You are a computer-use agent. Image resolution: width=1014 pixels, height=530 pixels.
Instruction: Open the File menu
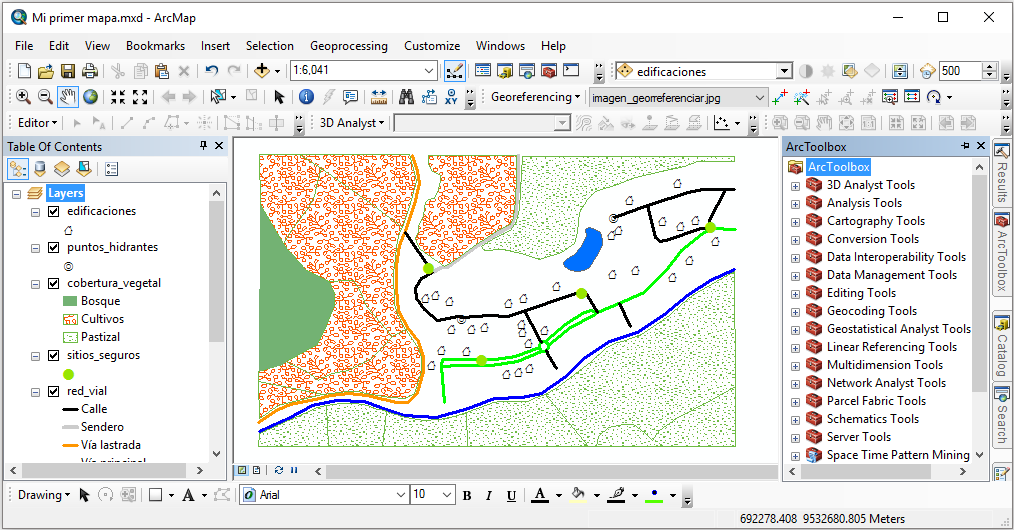(x=24, y=46)
